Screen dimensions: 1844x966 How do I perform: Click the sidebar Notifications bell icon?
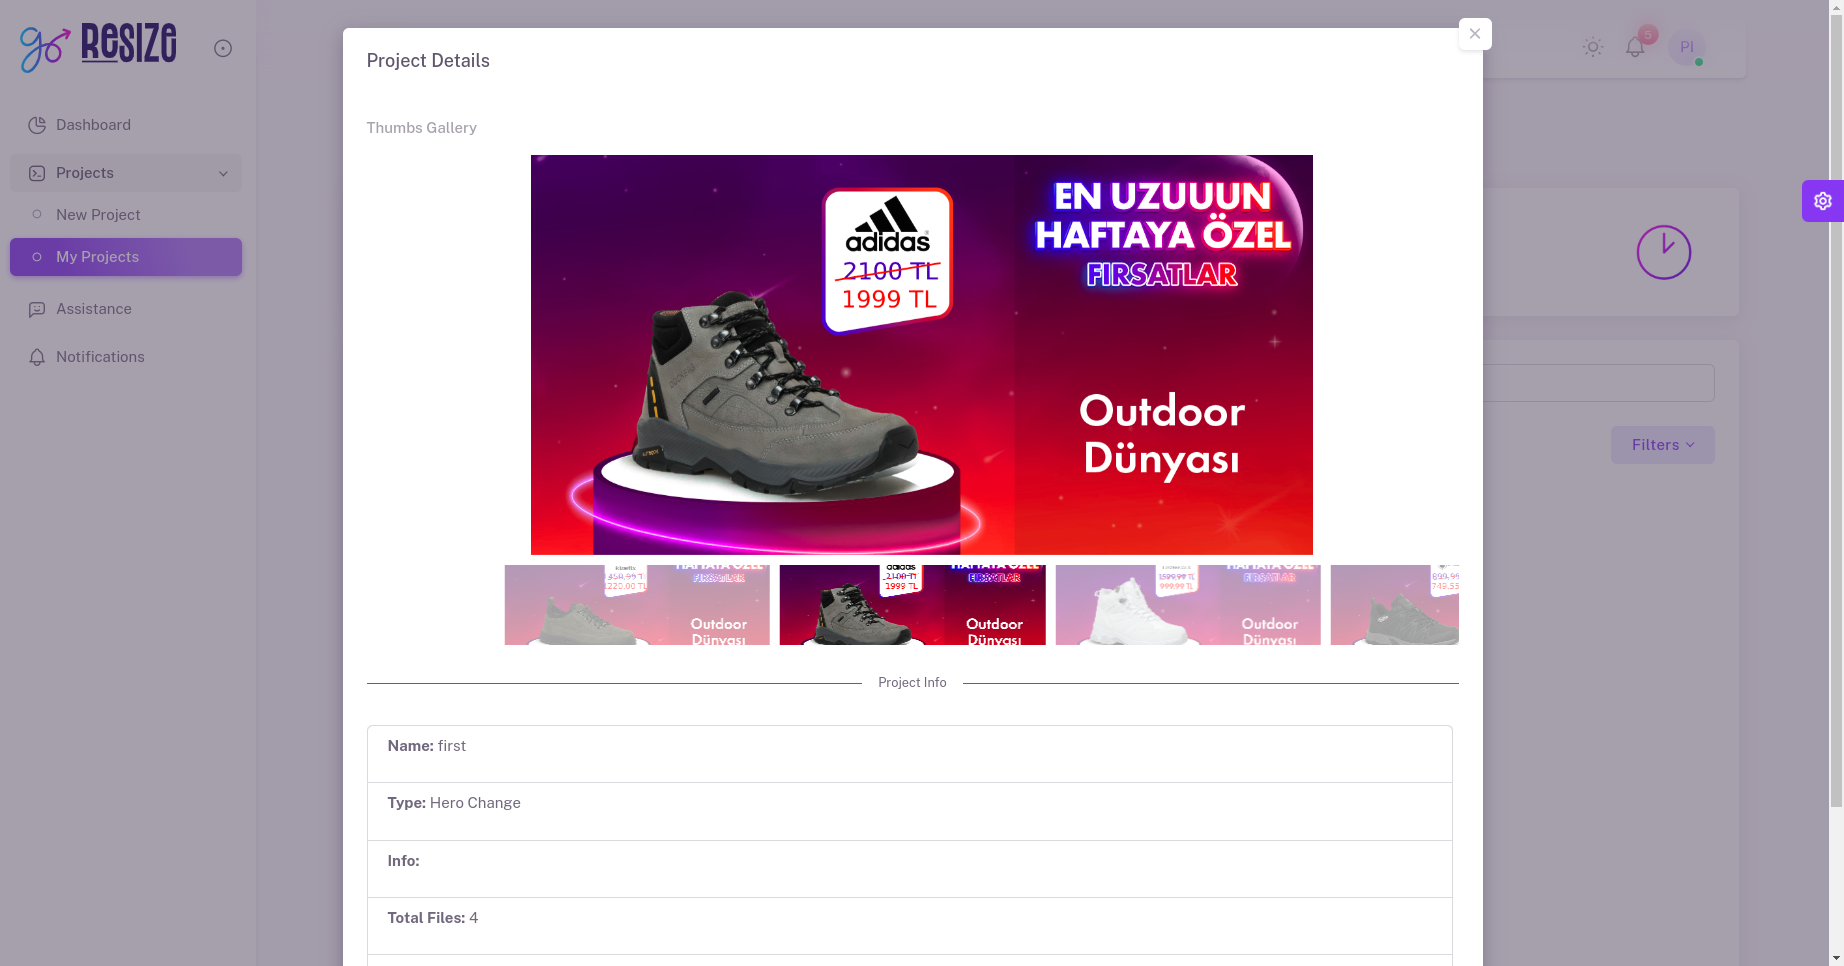point(37,357)
